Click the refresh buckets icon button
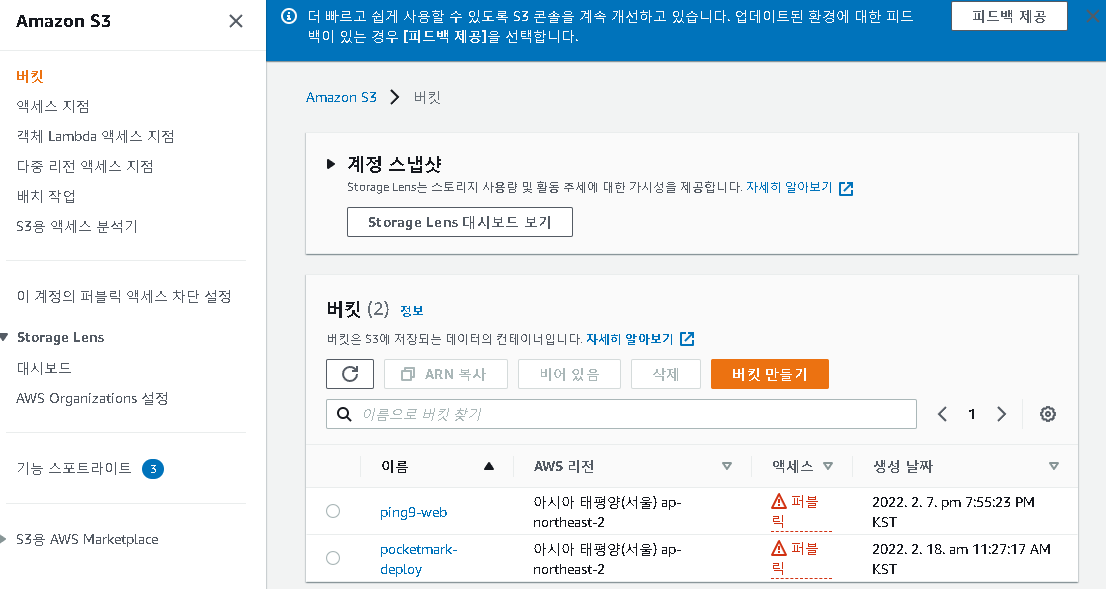 (350, 374)
